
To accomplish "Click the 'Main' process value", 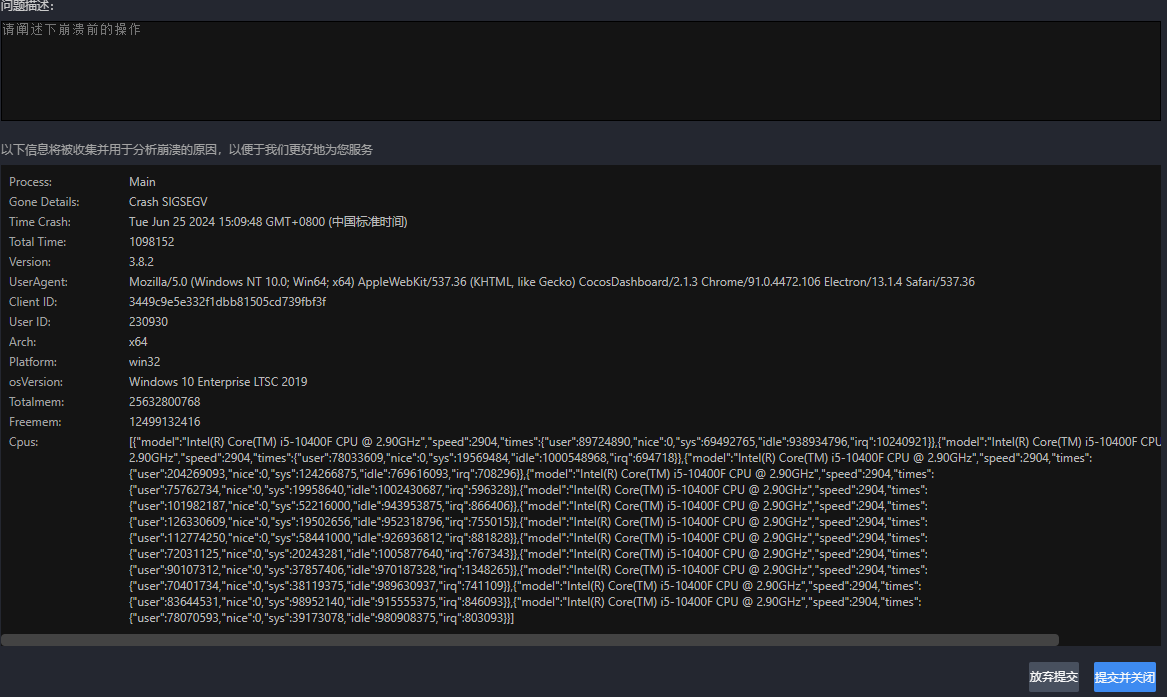I will pos(142,182).
